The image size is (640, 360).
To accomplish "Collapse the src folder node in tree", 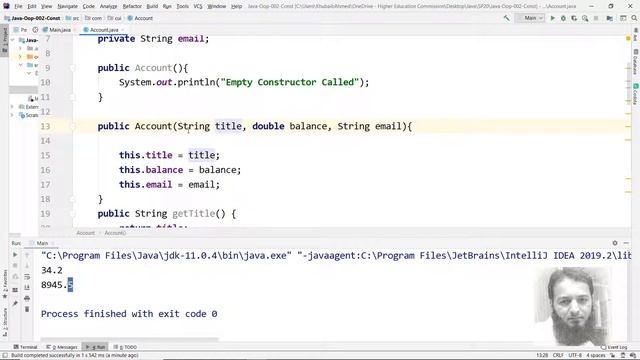I will tap(20, 65).
